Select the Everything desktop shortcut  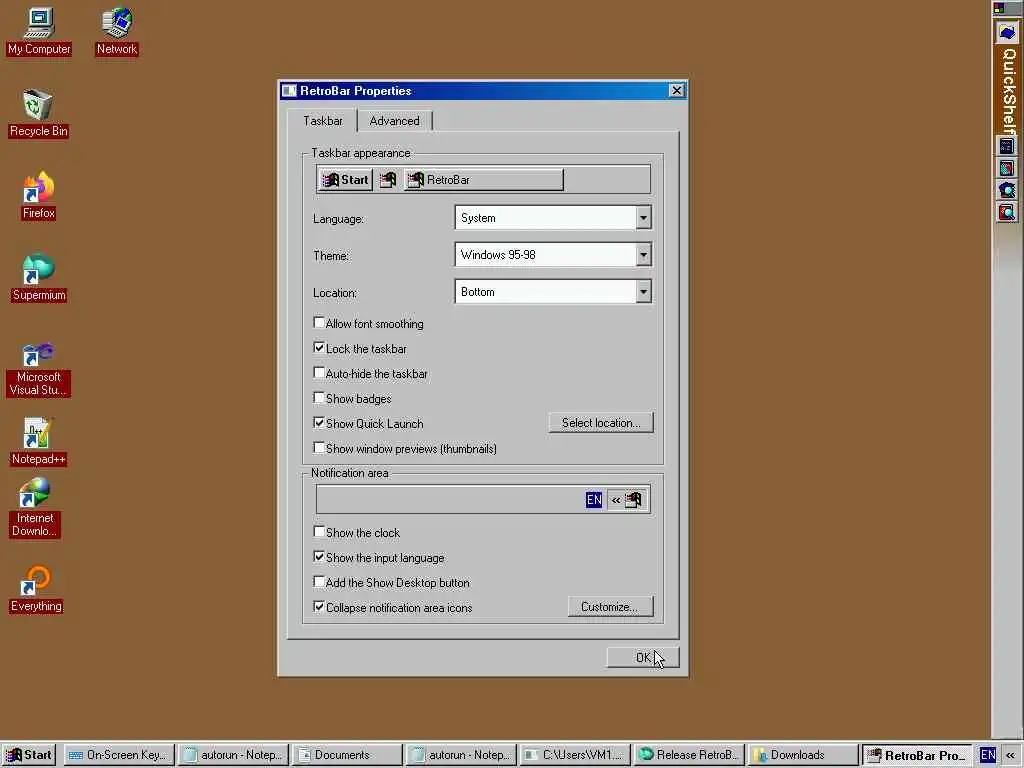click(x=36, y=590)
